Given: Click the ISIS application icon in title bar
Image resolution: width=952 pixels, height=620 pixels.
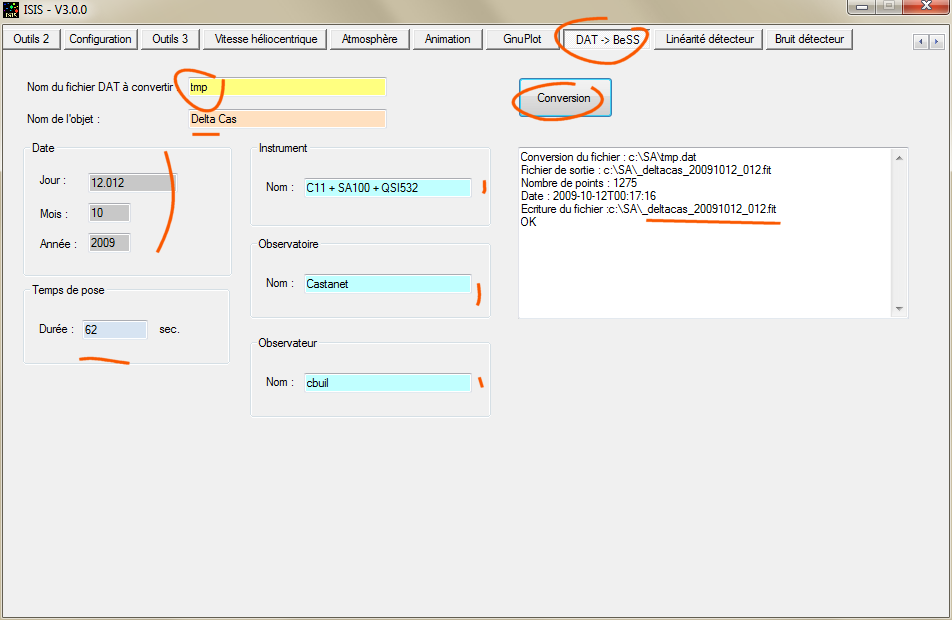Looking at the screenshot, I should click(11, 9).
